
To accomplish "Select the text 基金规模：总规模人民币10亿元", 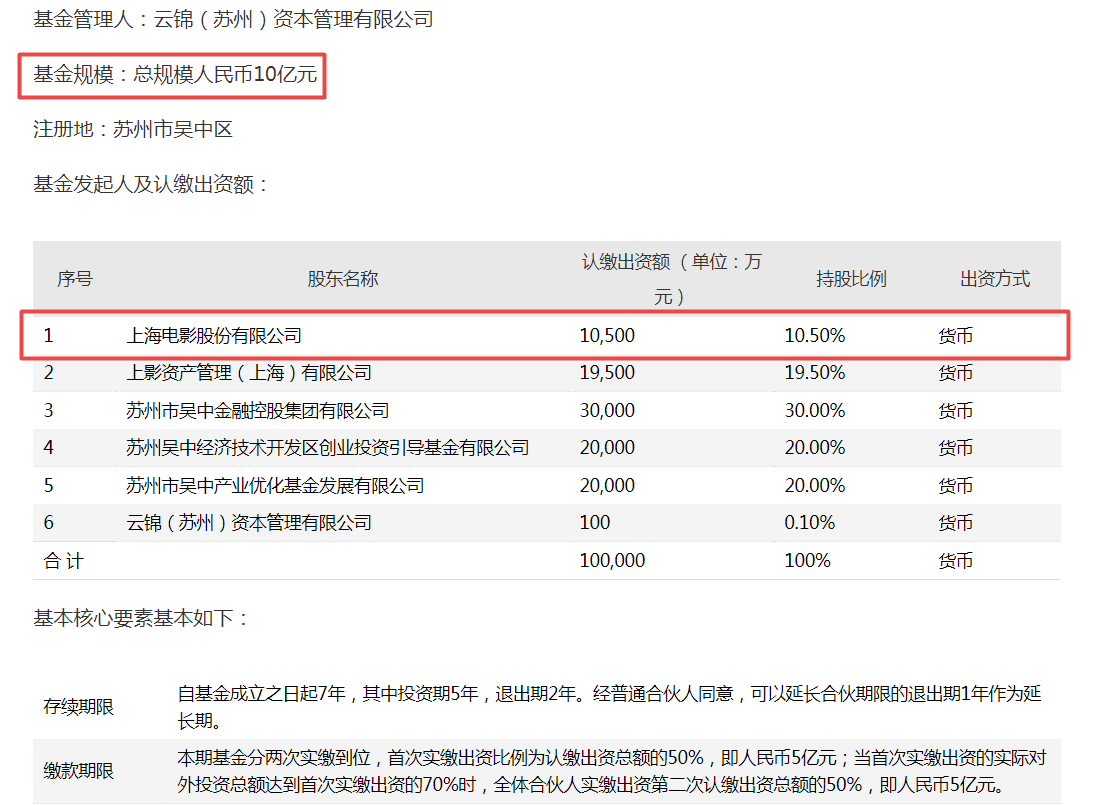I will click(x=175, y=74).
